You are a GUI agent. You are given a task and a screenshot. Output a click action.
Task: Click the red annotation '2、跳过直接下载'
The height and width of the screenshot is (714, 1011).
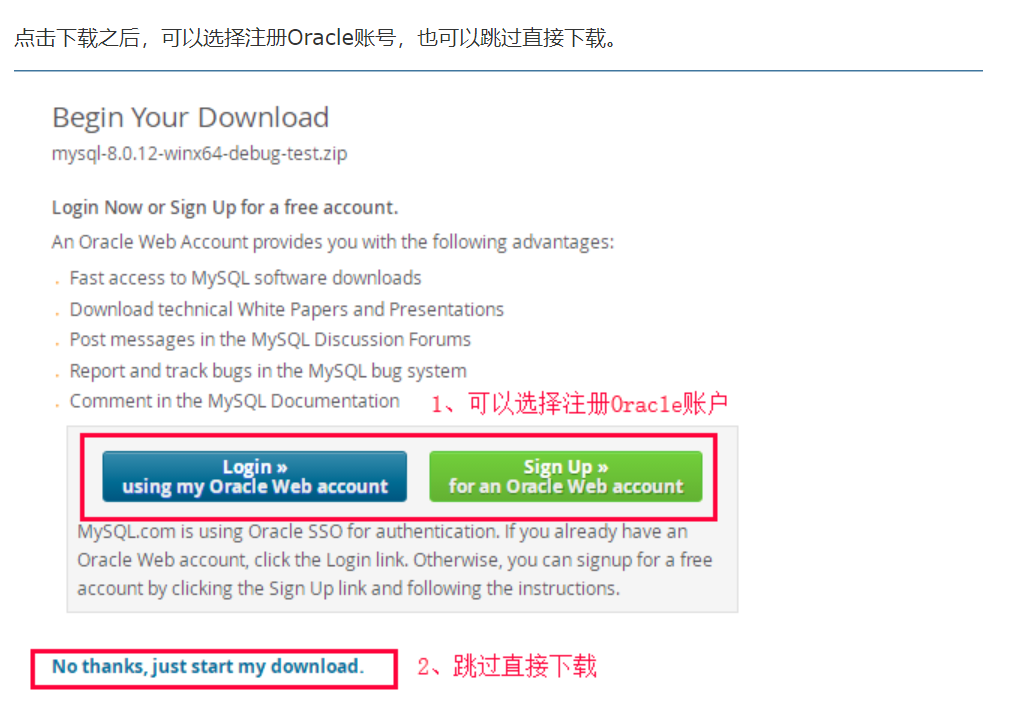click(507, 666)
